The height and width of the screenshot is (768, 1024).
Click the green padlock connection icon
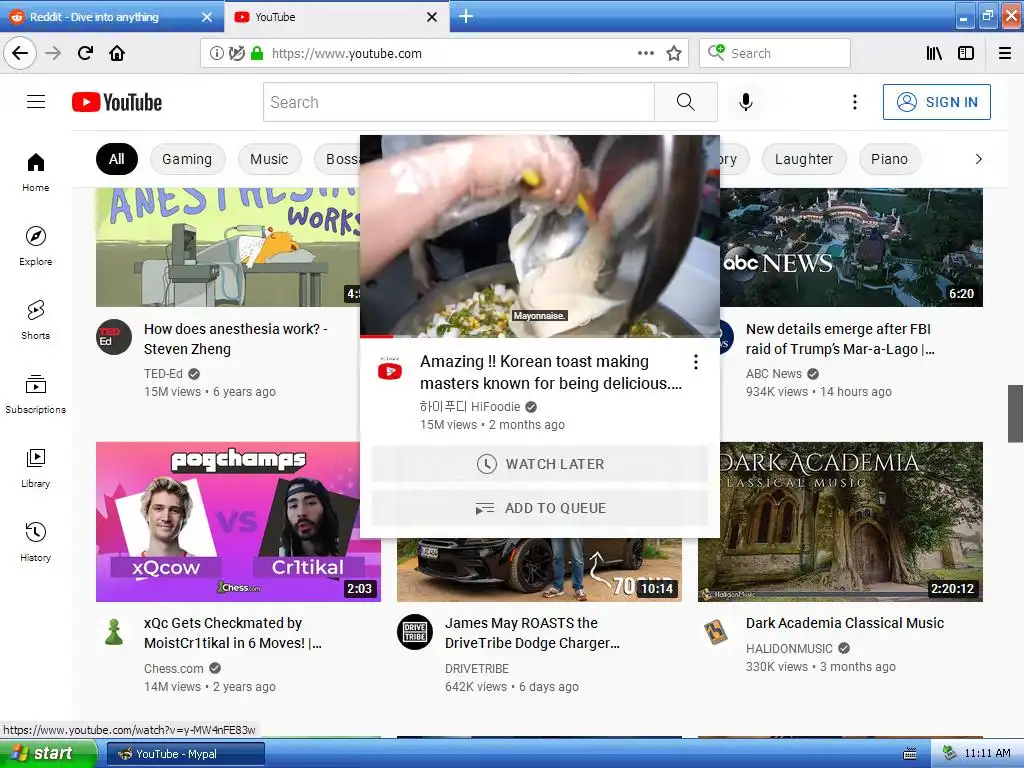[257, 54]
